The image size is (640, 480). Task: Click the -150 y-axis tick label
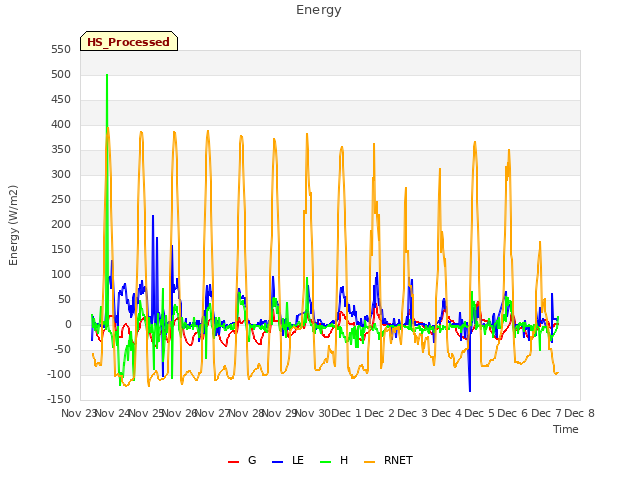click(59, 399)
